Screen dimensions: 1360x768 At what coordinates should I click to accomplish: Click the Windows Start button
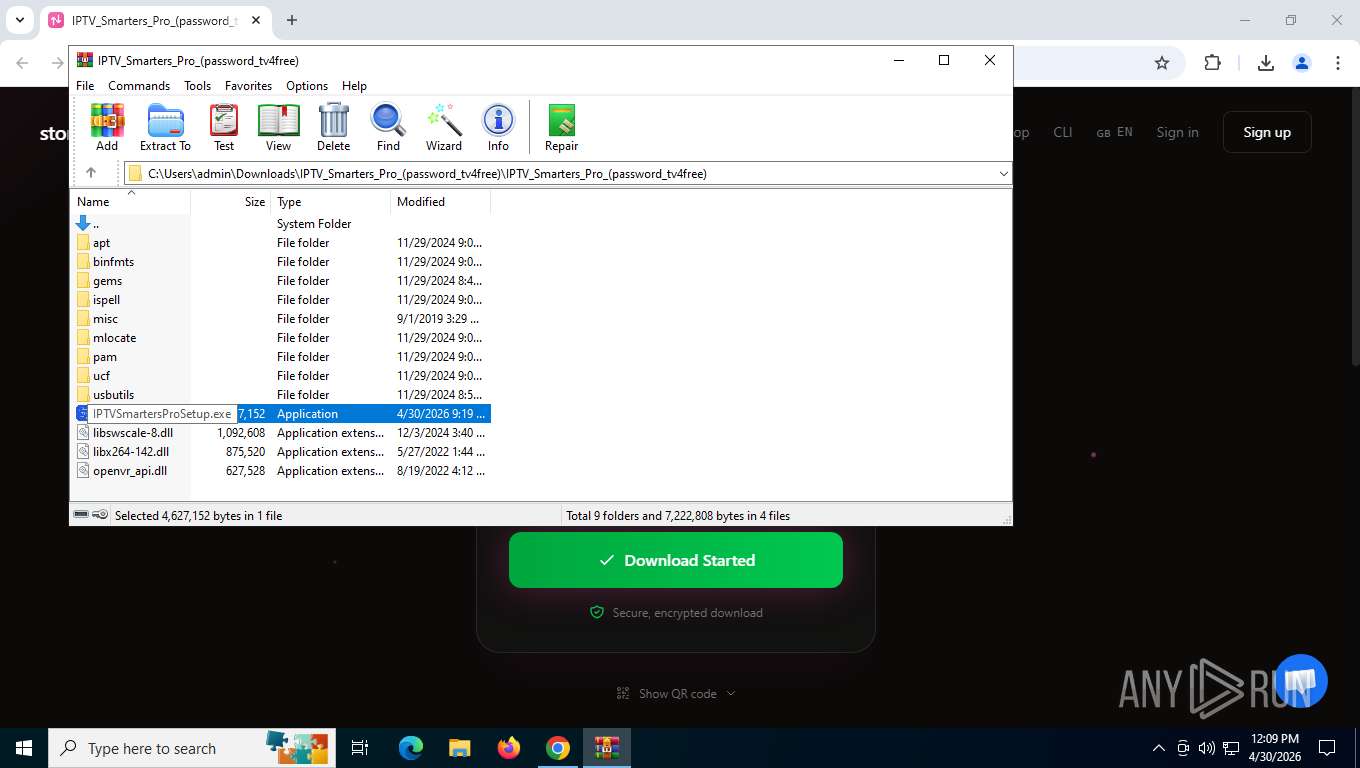pos(24,748)
